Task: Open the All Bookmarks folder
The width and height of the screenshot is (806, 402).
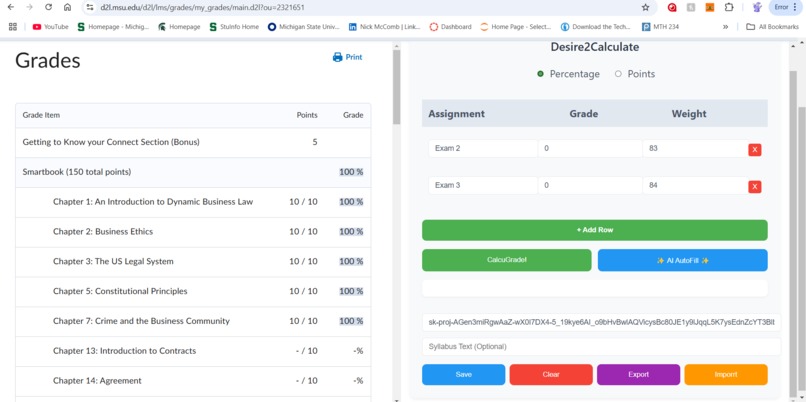Action: [773, 27]
